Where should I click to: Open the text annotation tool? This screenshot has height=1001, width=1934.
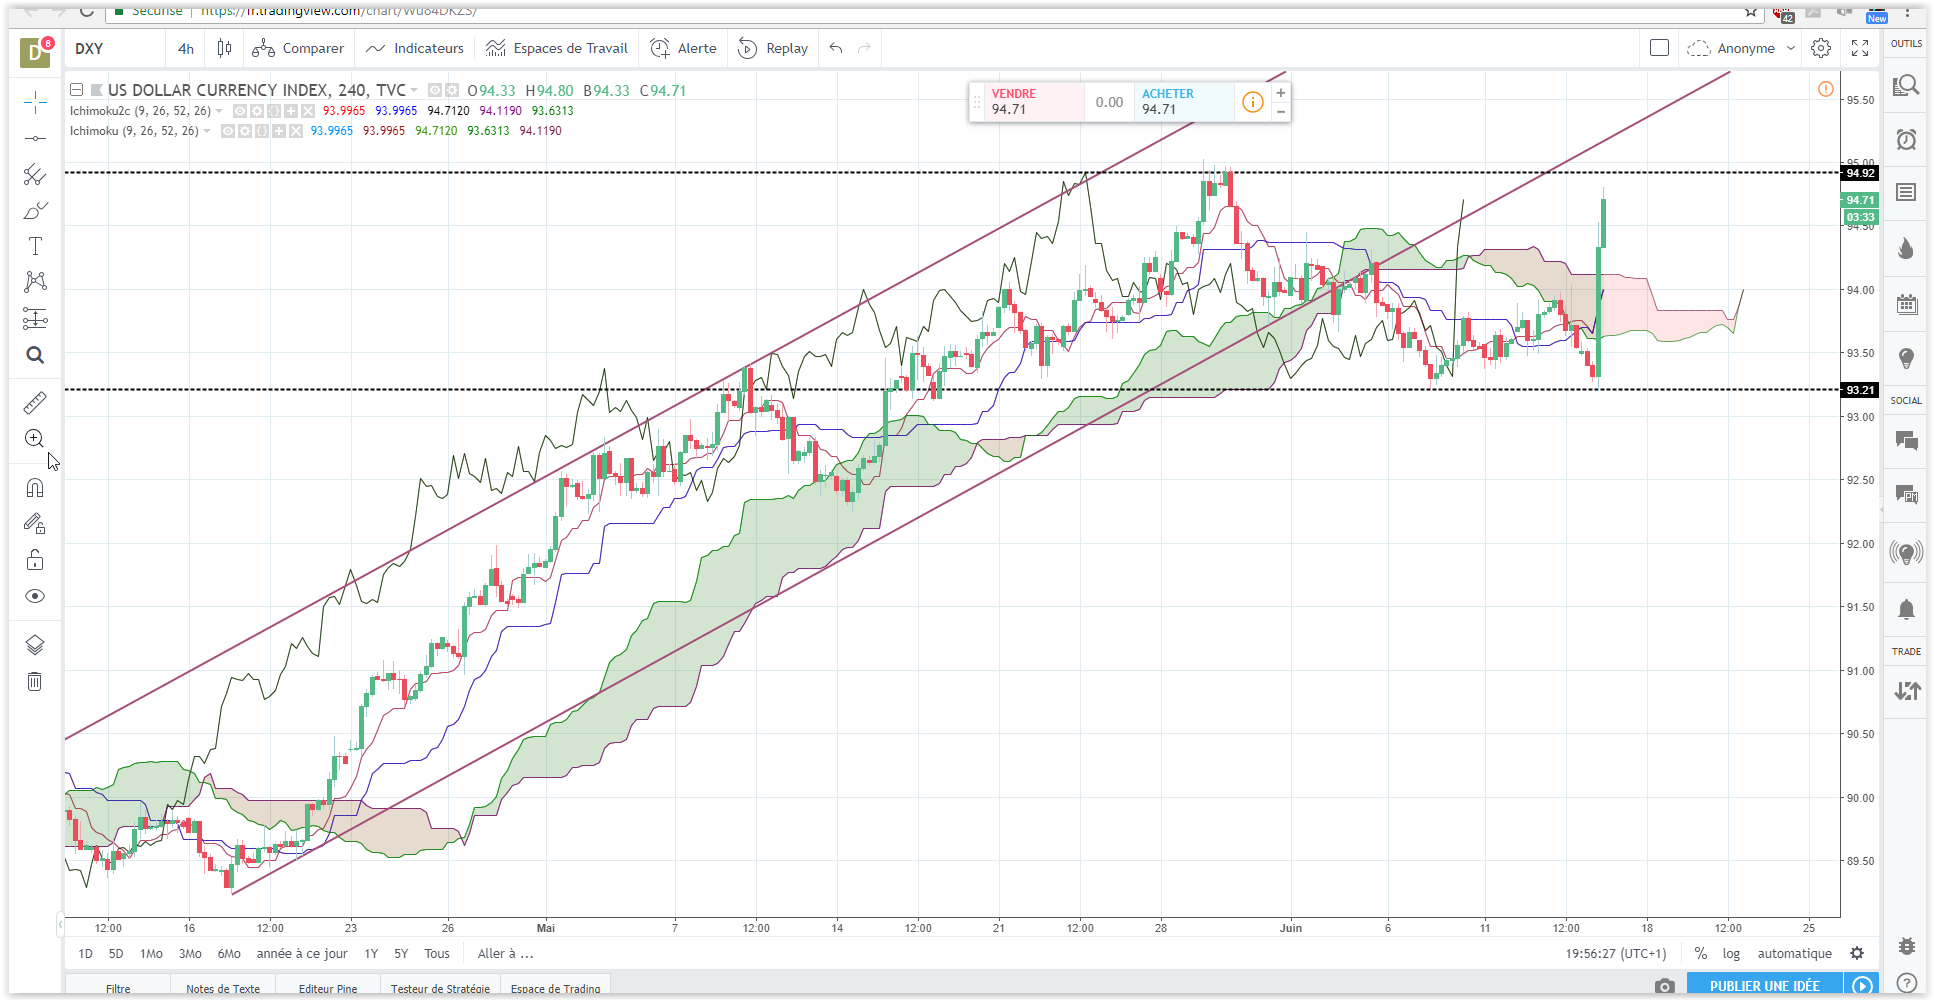pyautogui.click(x=35, y=247)
